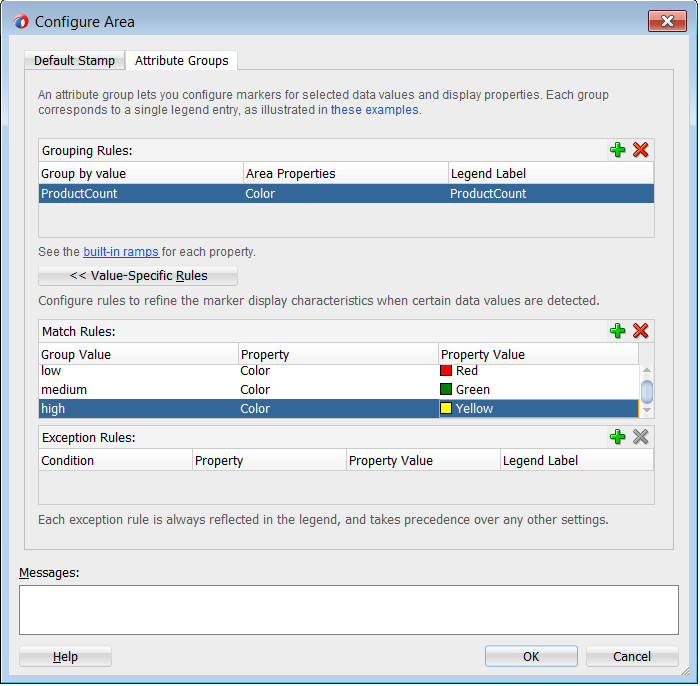Click the disabled Exception Rules delete icon
The width and height of the screenshot is (700, 686).
pyautogui.click(x=641, y=437)
